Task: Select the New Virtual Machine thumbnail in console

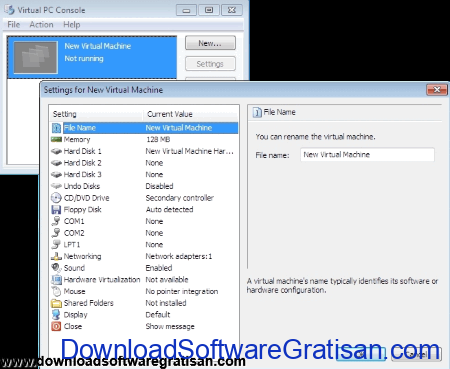Action: (x=35, y=57)
